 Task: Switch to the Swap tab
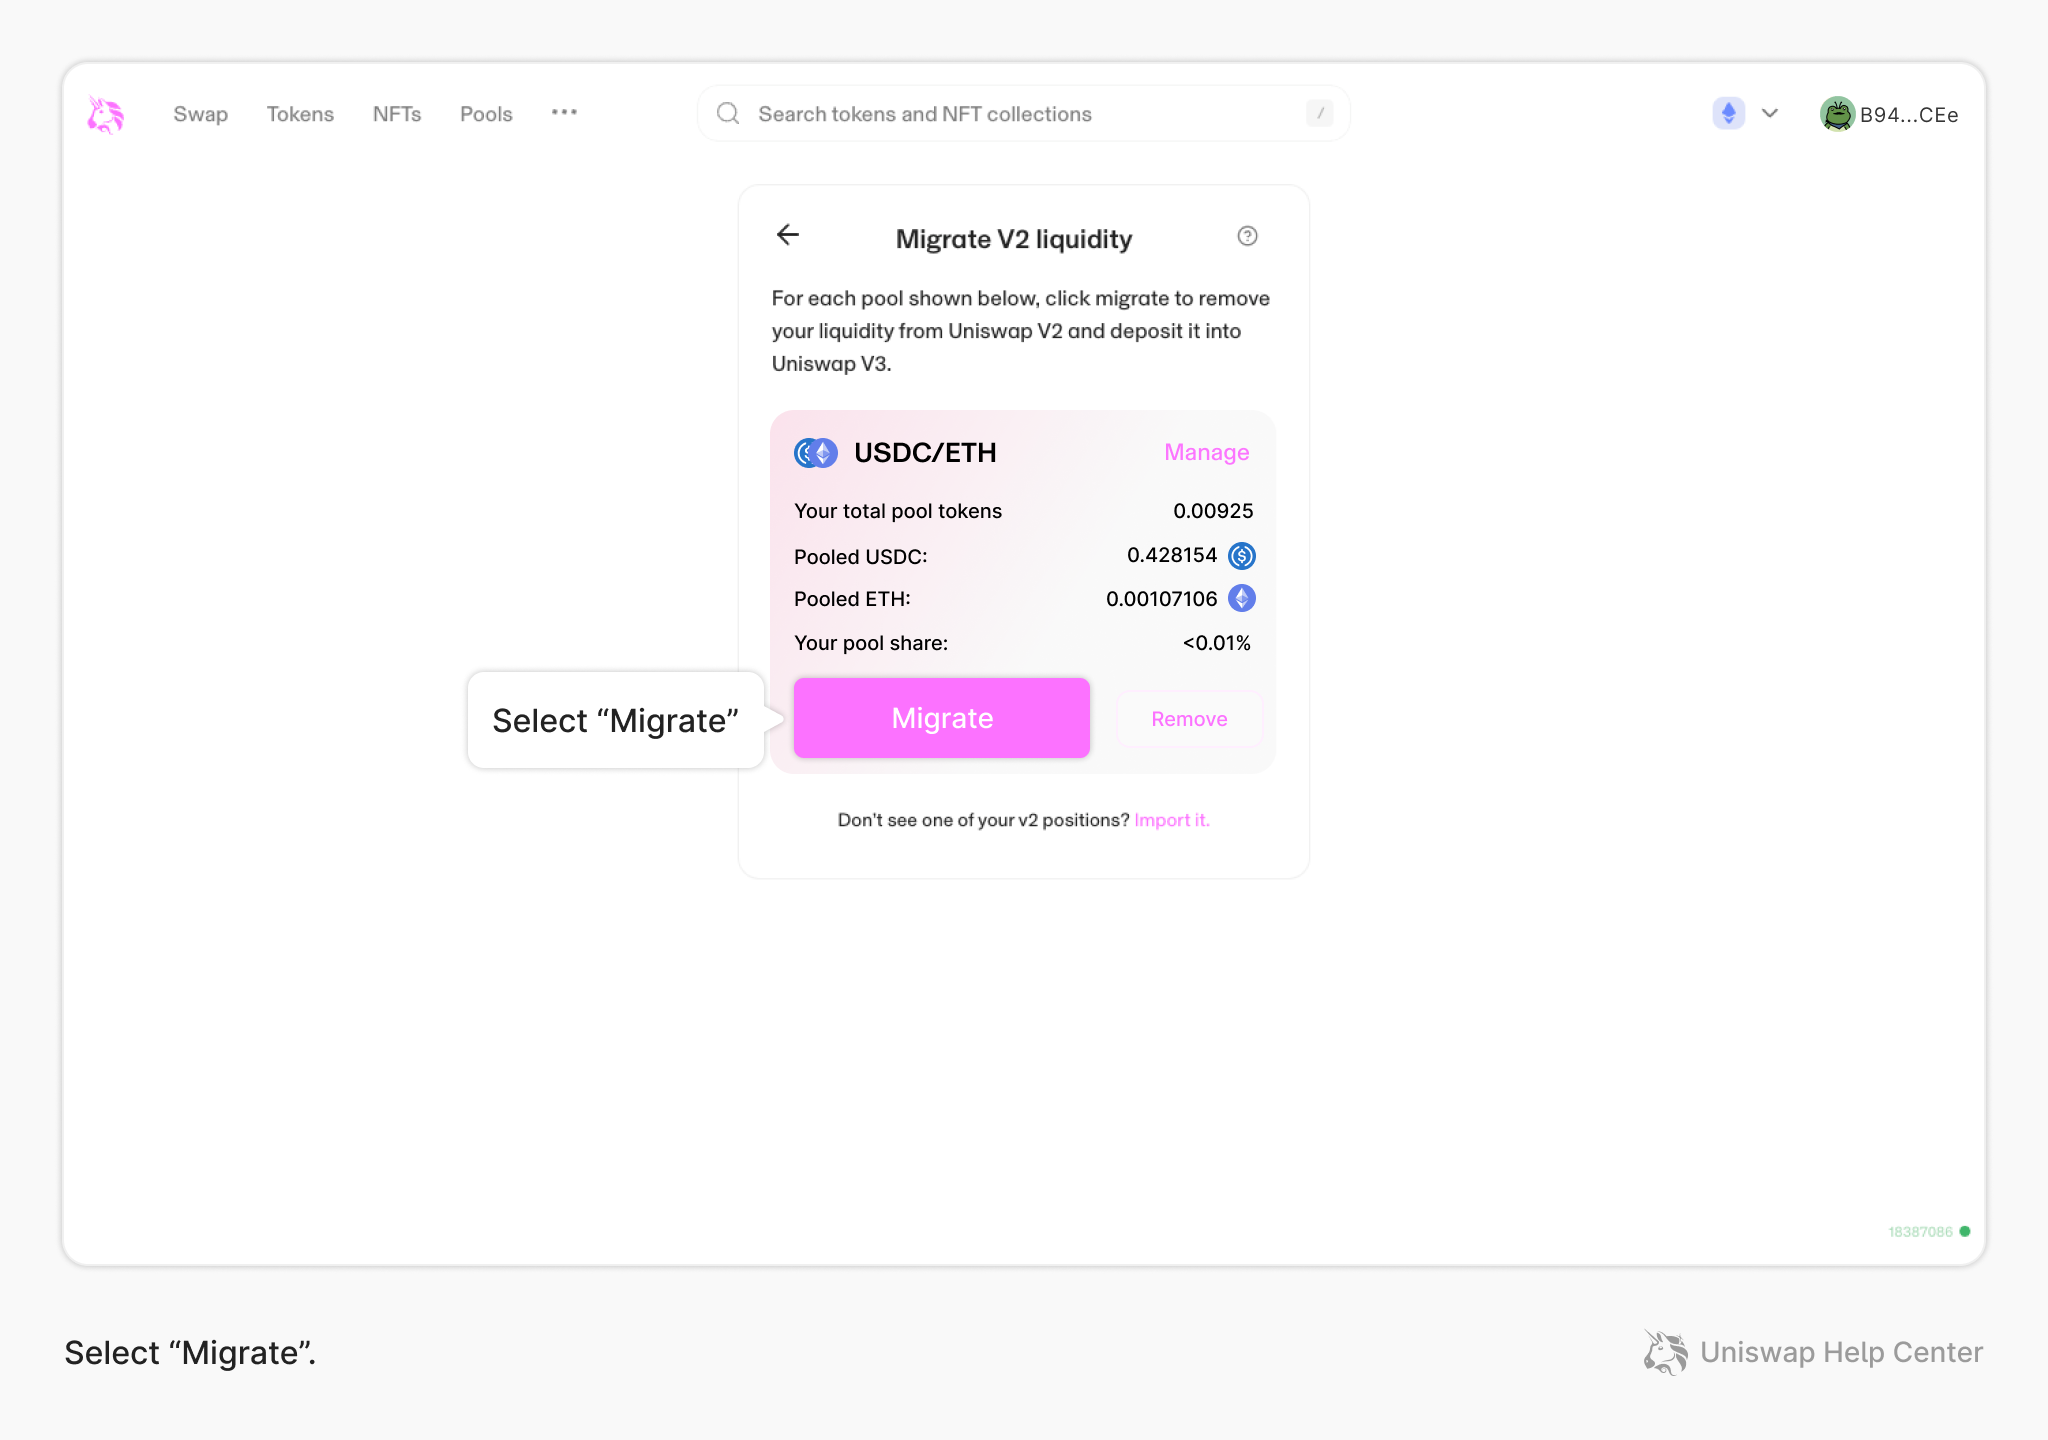(200, 114)
